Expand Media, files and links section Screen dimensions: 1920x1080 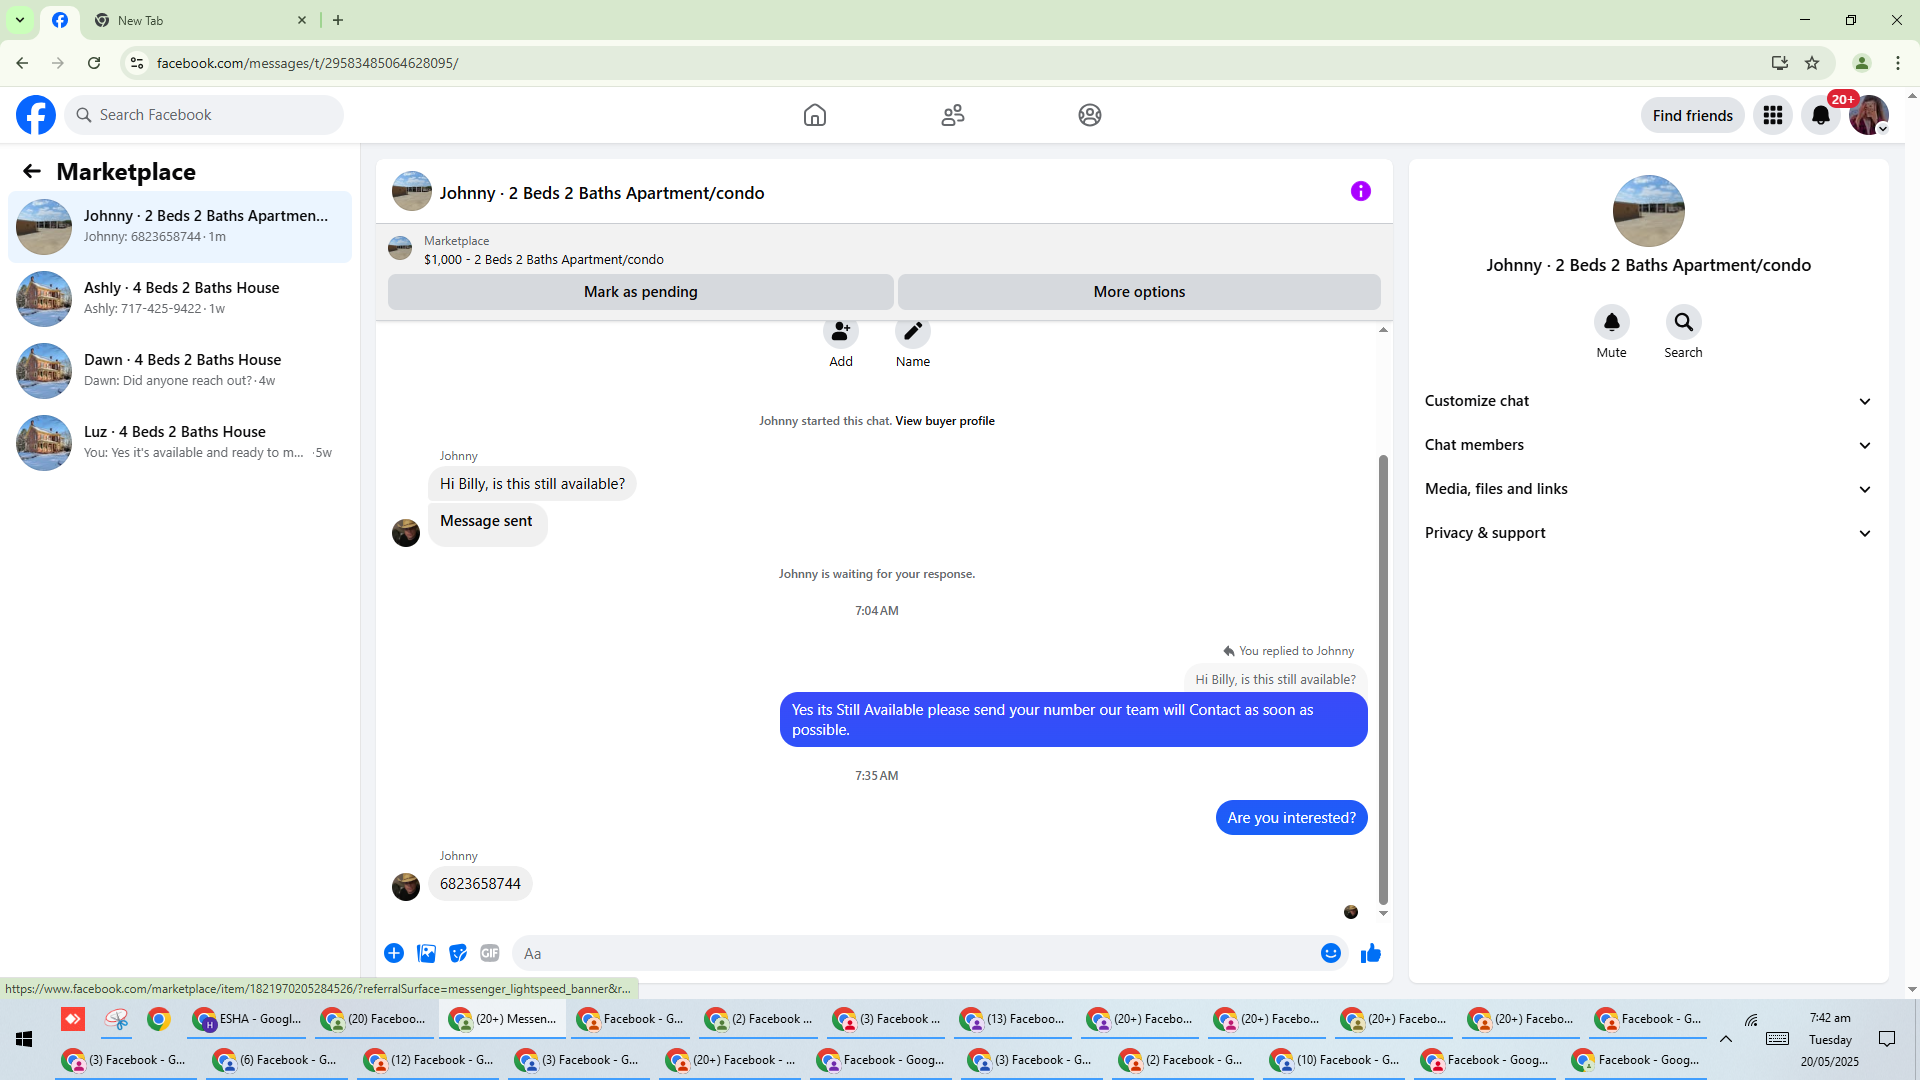(x=1648, y=489)
